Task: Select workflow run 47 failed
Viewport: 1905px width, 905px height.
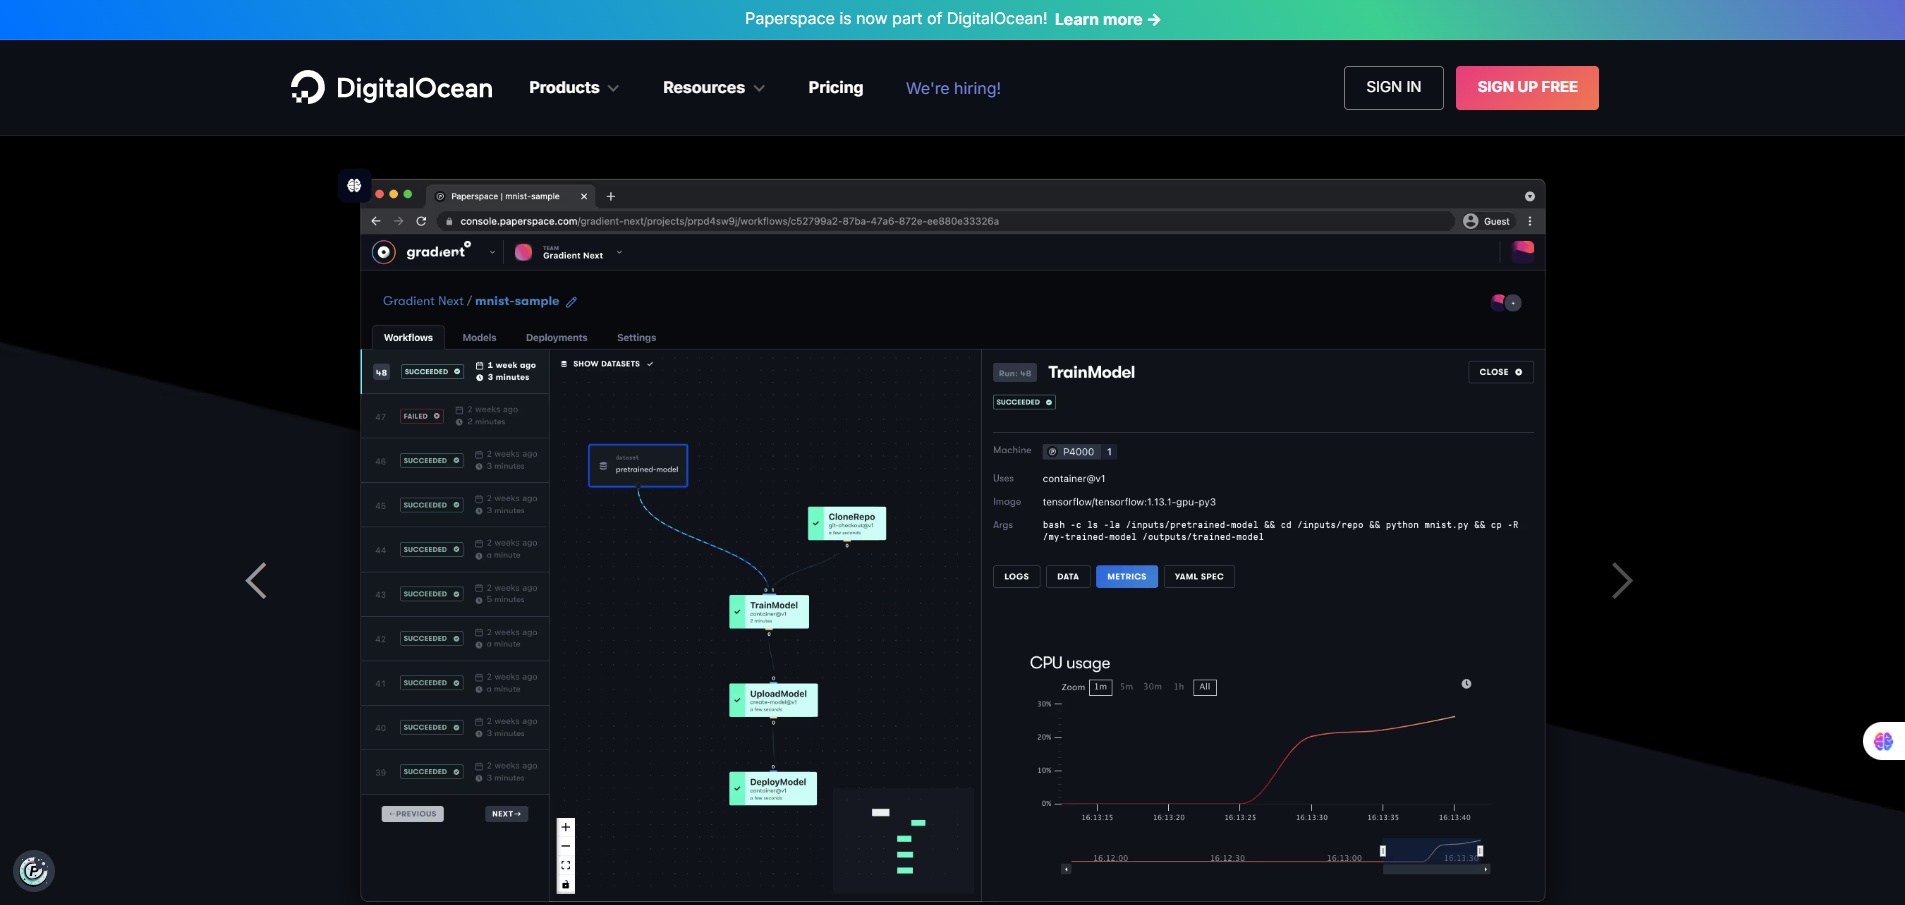Action: pyautogui.click(x=455, y=416)
